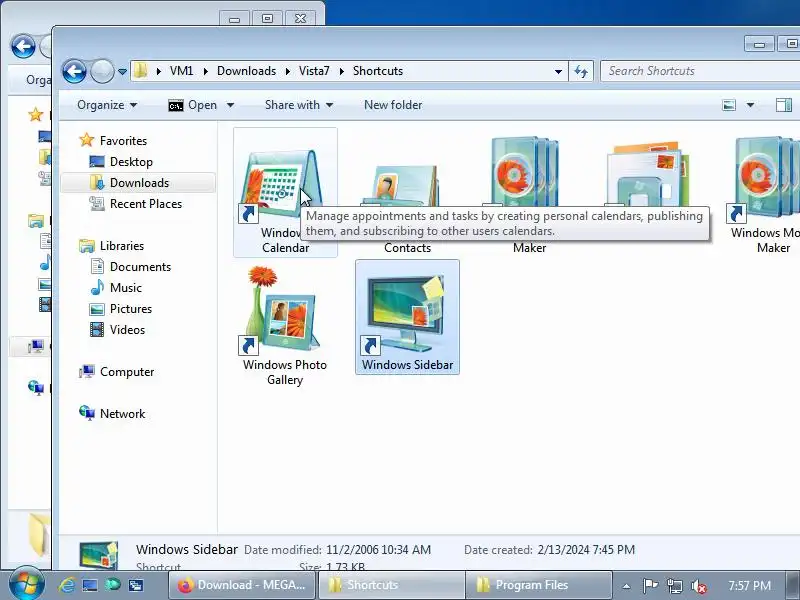
Task: Launch Internet Explorer from the taskbar
Action: click(67, 585)
